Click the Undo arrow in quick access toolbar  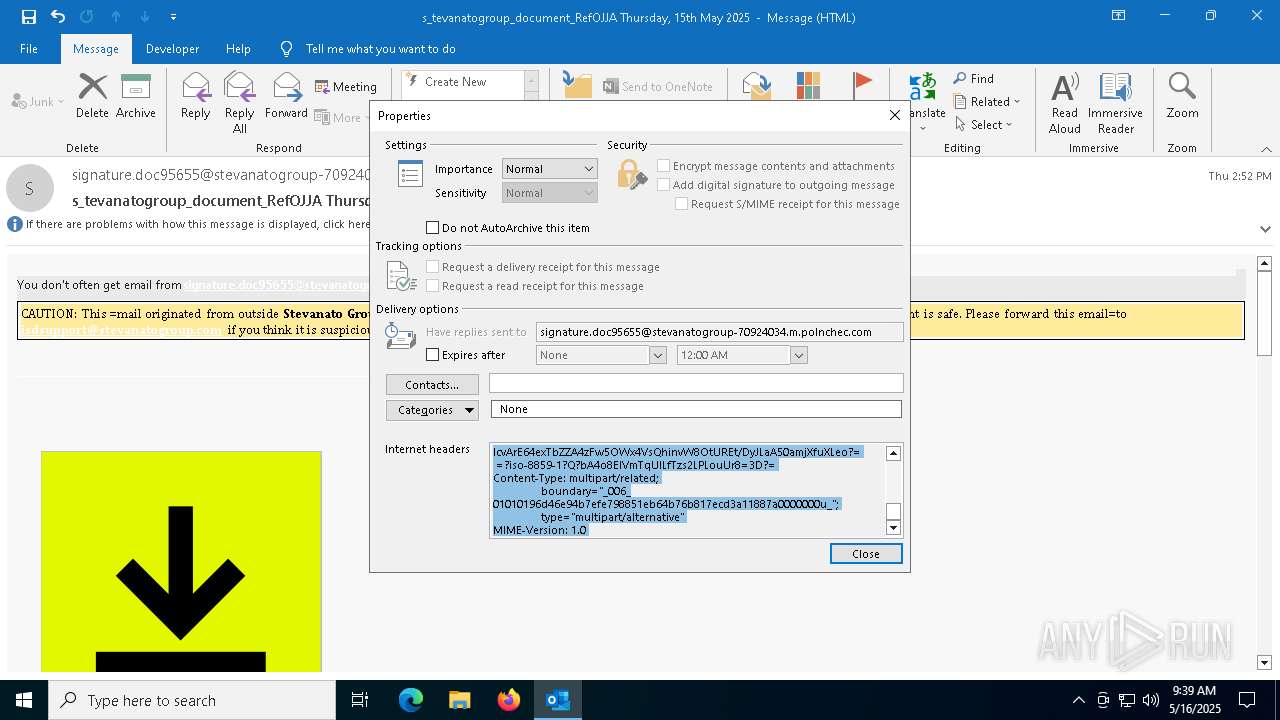[x=58, y=17]
